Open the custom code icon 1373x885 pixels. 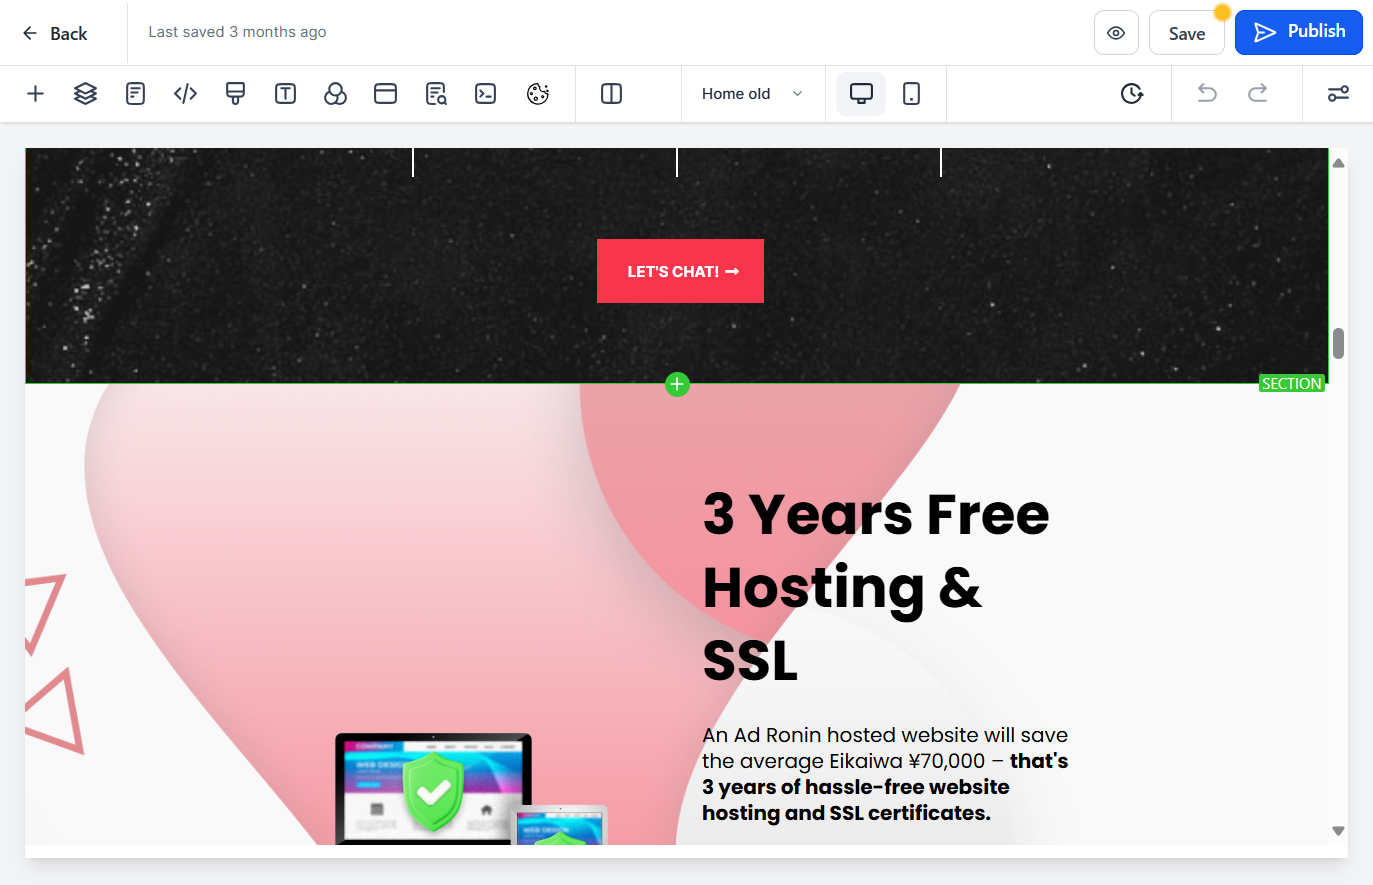click(x=185, y=94)
